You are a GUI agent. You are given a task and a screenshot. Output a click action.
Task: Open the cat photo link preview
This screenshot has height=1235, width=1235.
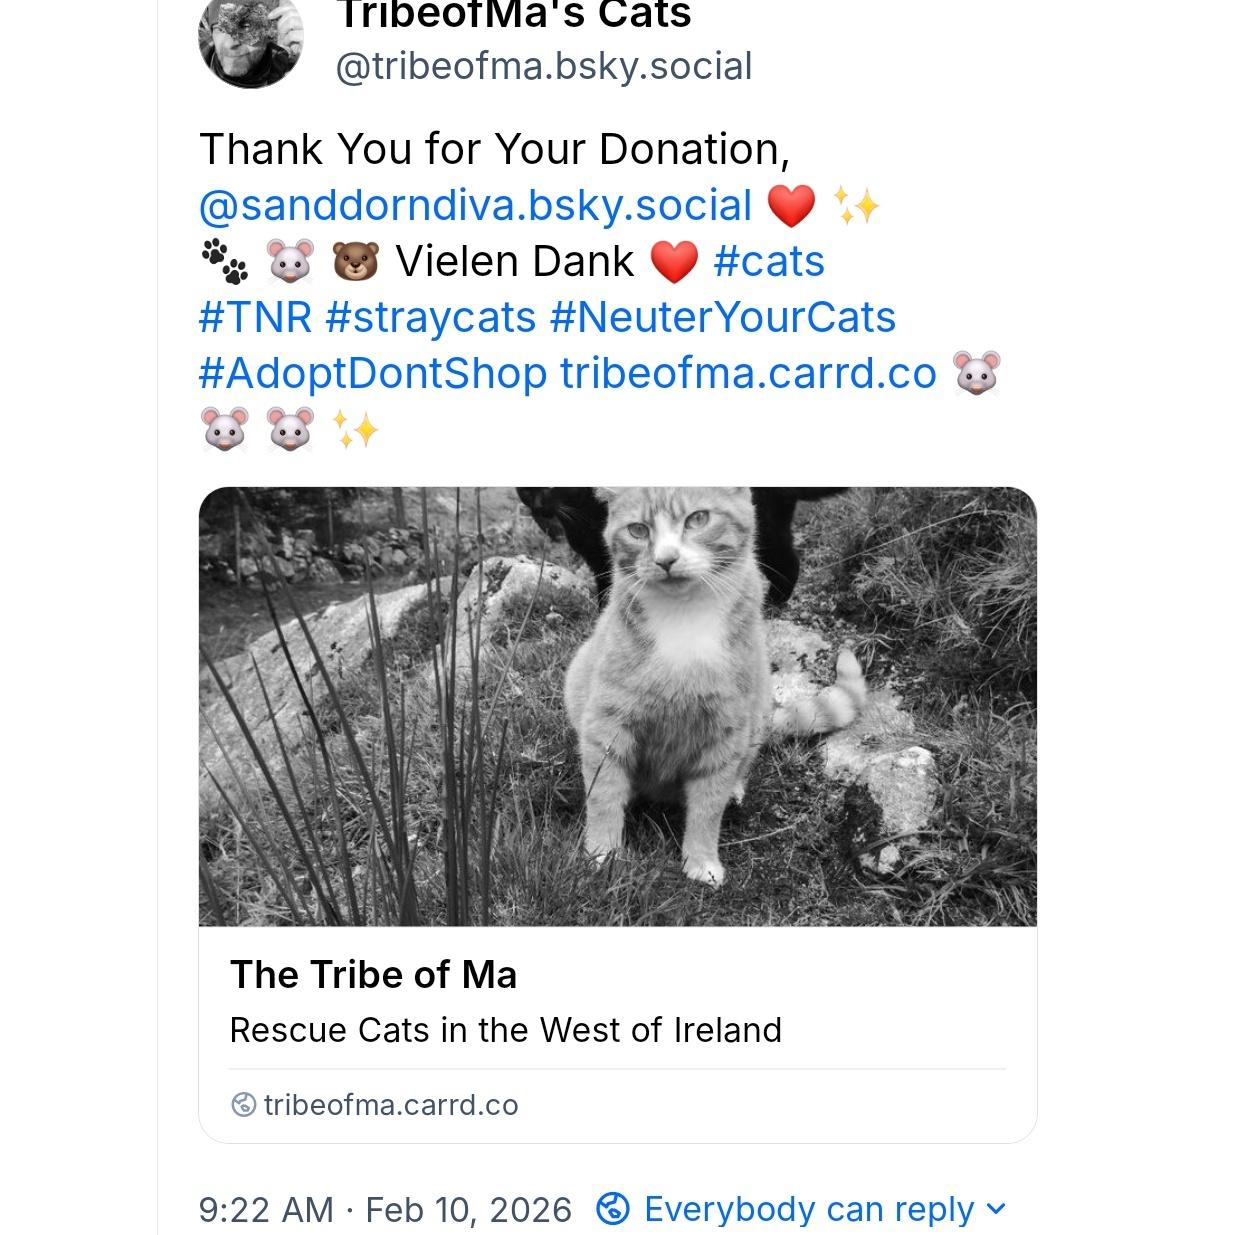click(x=617, y=706)
